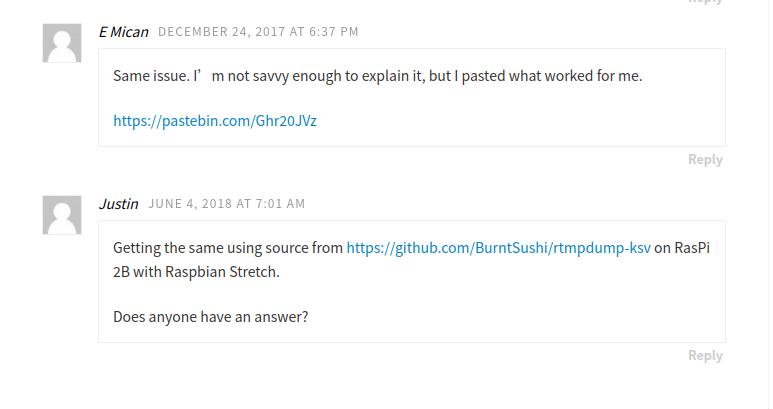Reply to Justin's comment
This screenshot has width=773, height=409.
point(705,356)
